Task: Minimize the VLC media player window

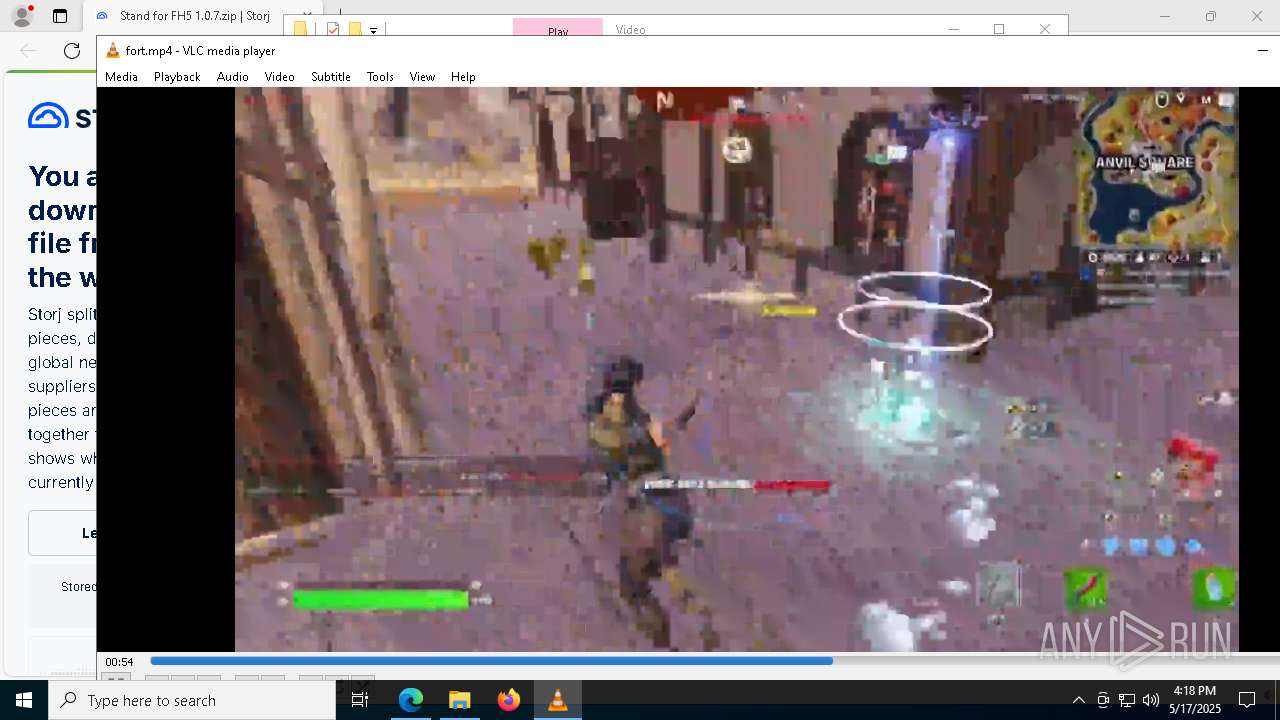Action: 1262,50
